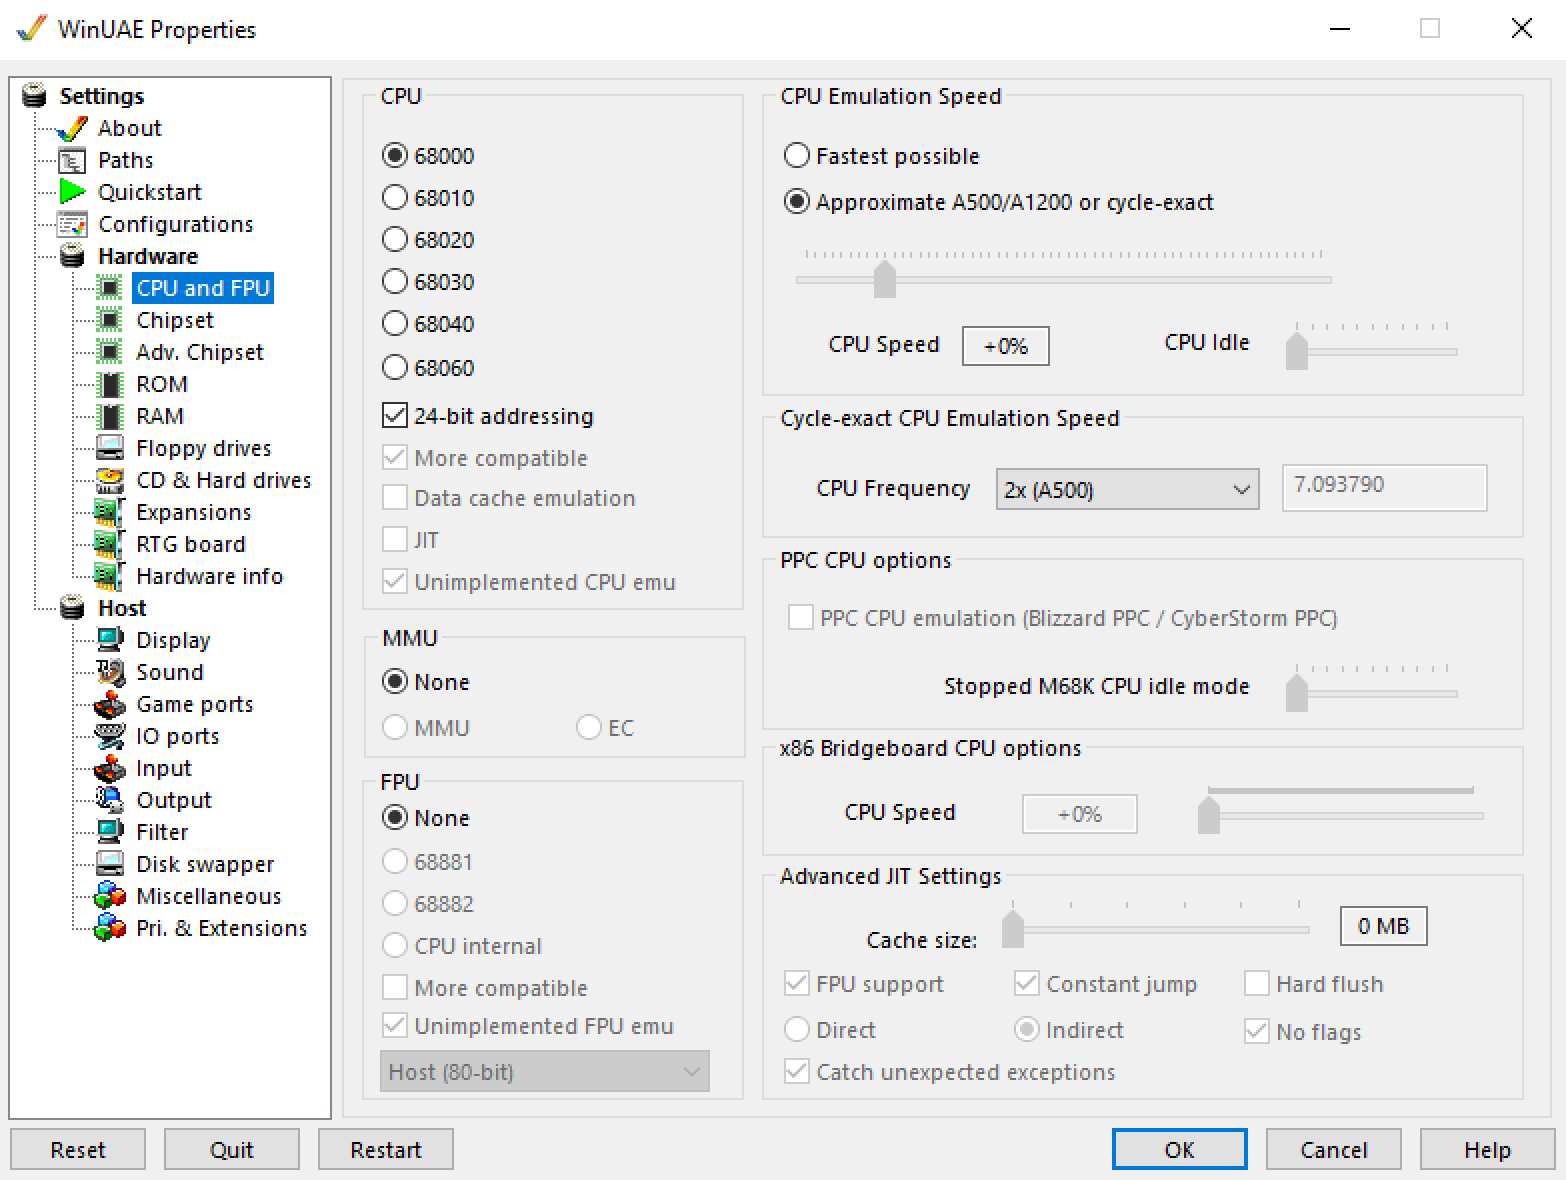Click the Input joystick icon
Viewport: 1566px width, 1180px height.
pyautogui.click(x=110, y=768)
